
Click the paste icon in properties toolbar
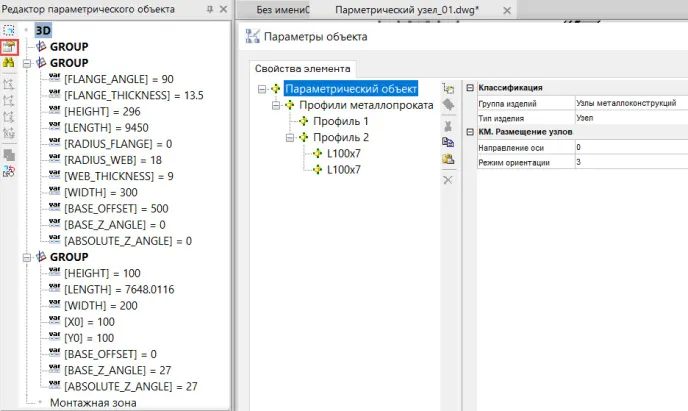tap(448, 160)
